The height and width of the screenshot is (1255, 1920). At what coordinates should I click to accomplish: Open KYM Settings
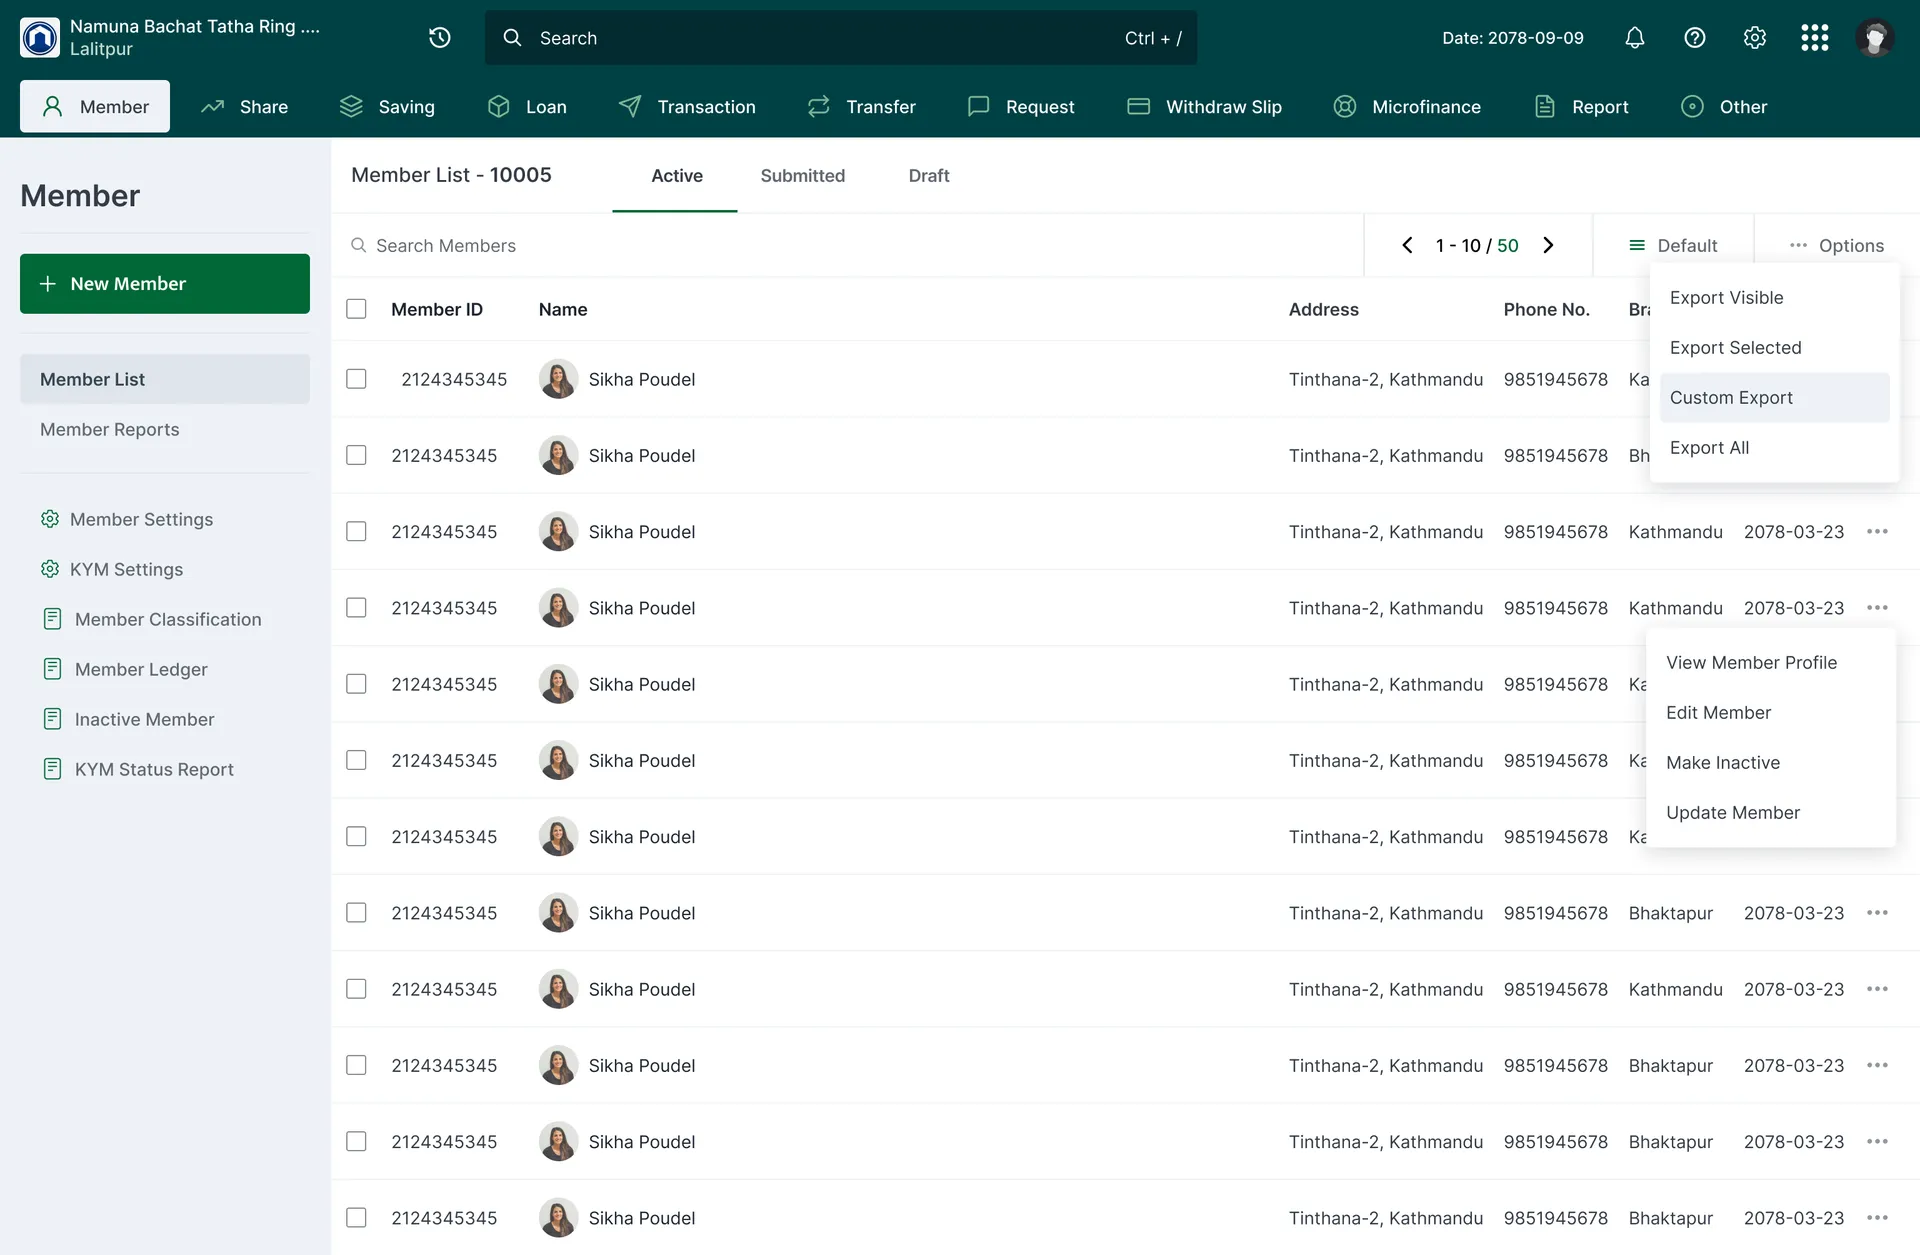[x=111, y=569]
